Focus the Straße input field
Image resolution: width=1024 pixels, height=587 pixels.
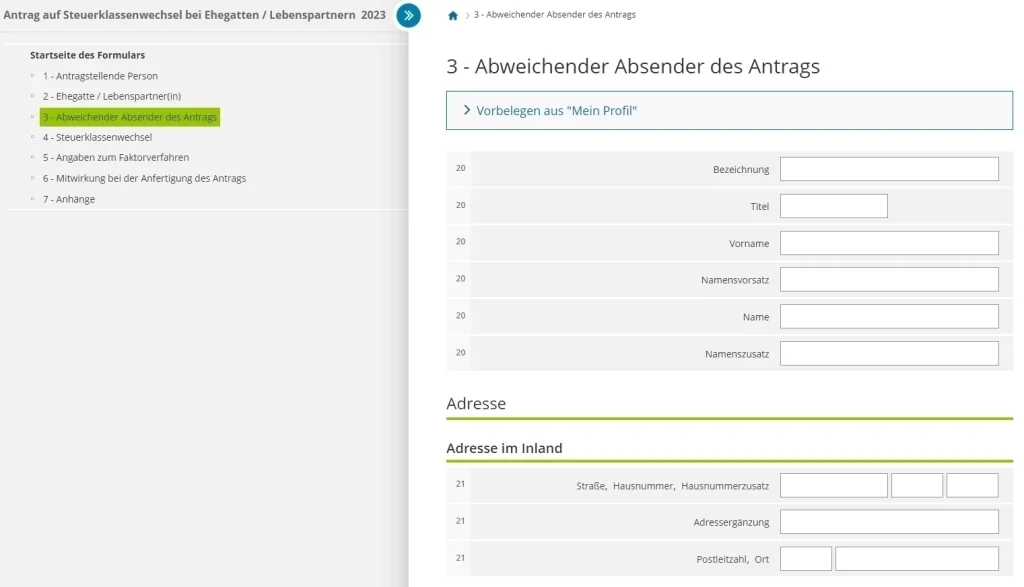click(x=833, y=486)
